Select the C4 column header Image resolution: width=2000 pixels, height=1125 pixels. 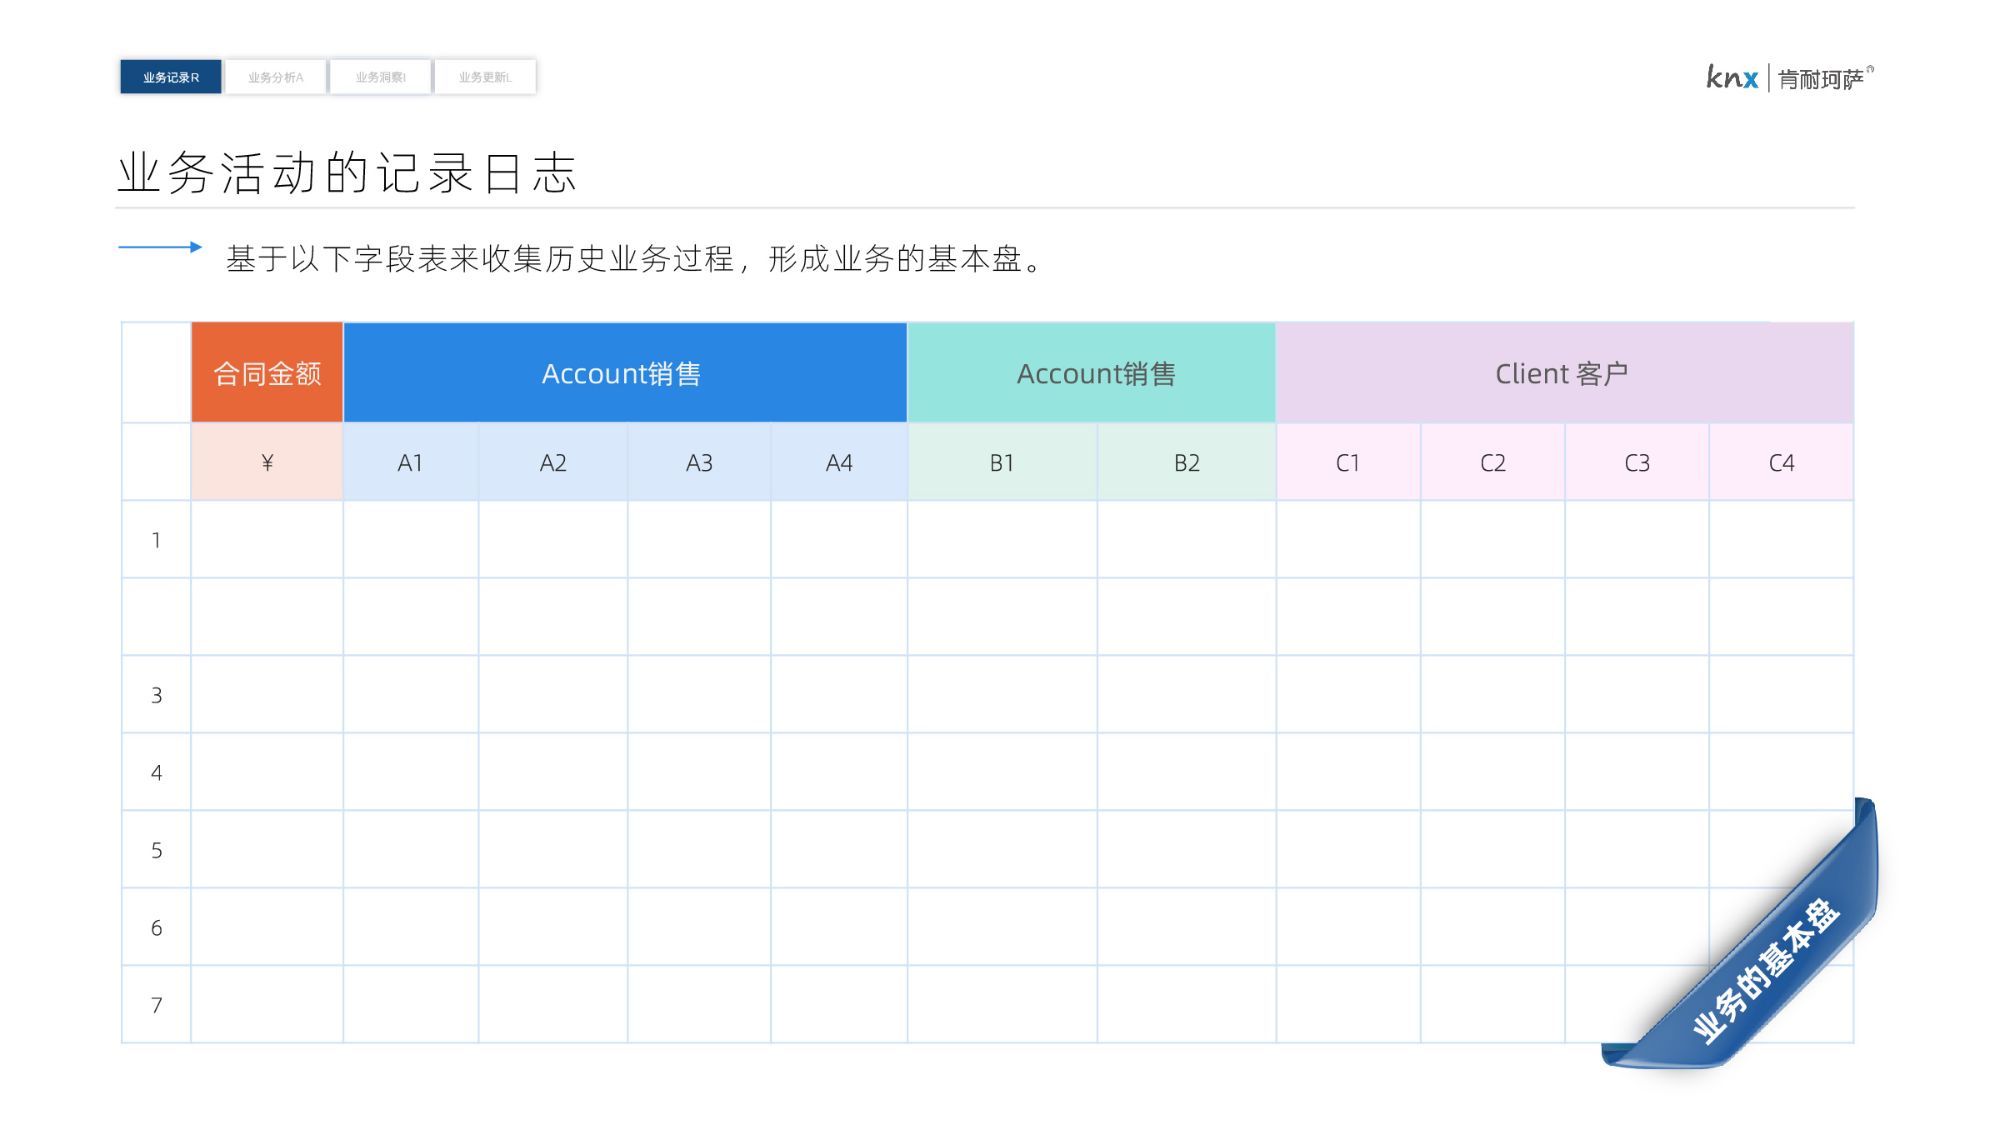pyautogui.click(x=1781, y=462)
